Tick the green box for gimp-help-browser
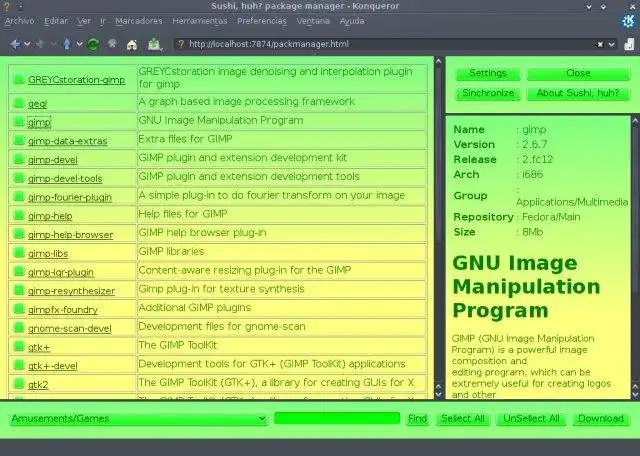Image resolution: width=640 pixels, height=456 pixels. click(19, 234)
